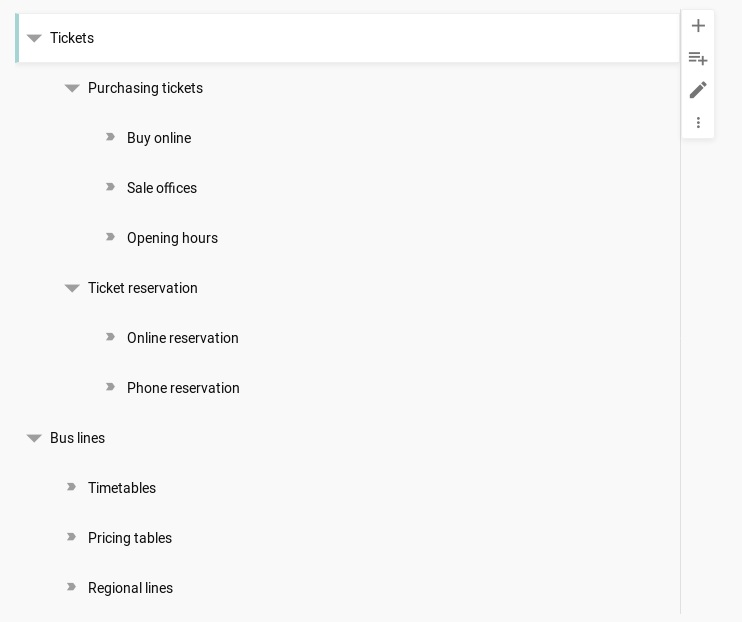The width and height of the screenshot is (742, 622).
Task: Collapse the Bus lines node
Action: (34, 438)
